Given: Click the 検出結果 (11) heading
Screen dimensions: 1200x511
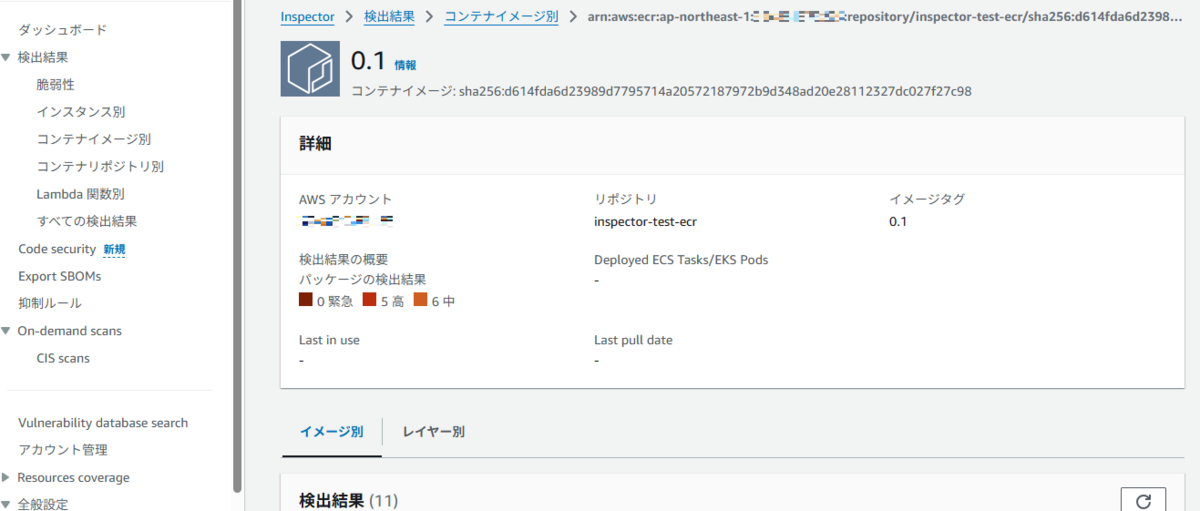Looking at the screenshot, I should point(349,500).
